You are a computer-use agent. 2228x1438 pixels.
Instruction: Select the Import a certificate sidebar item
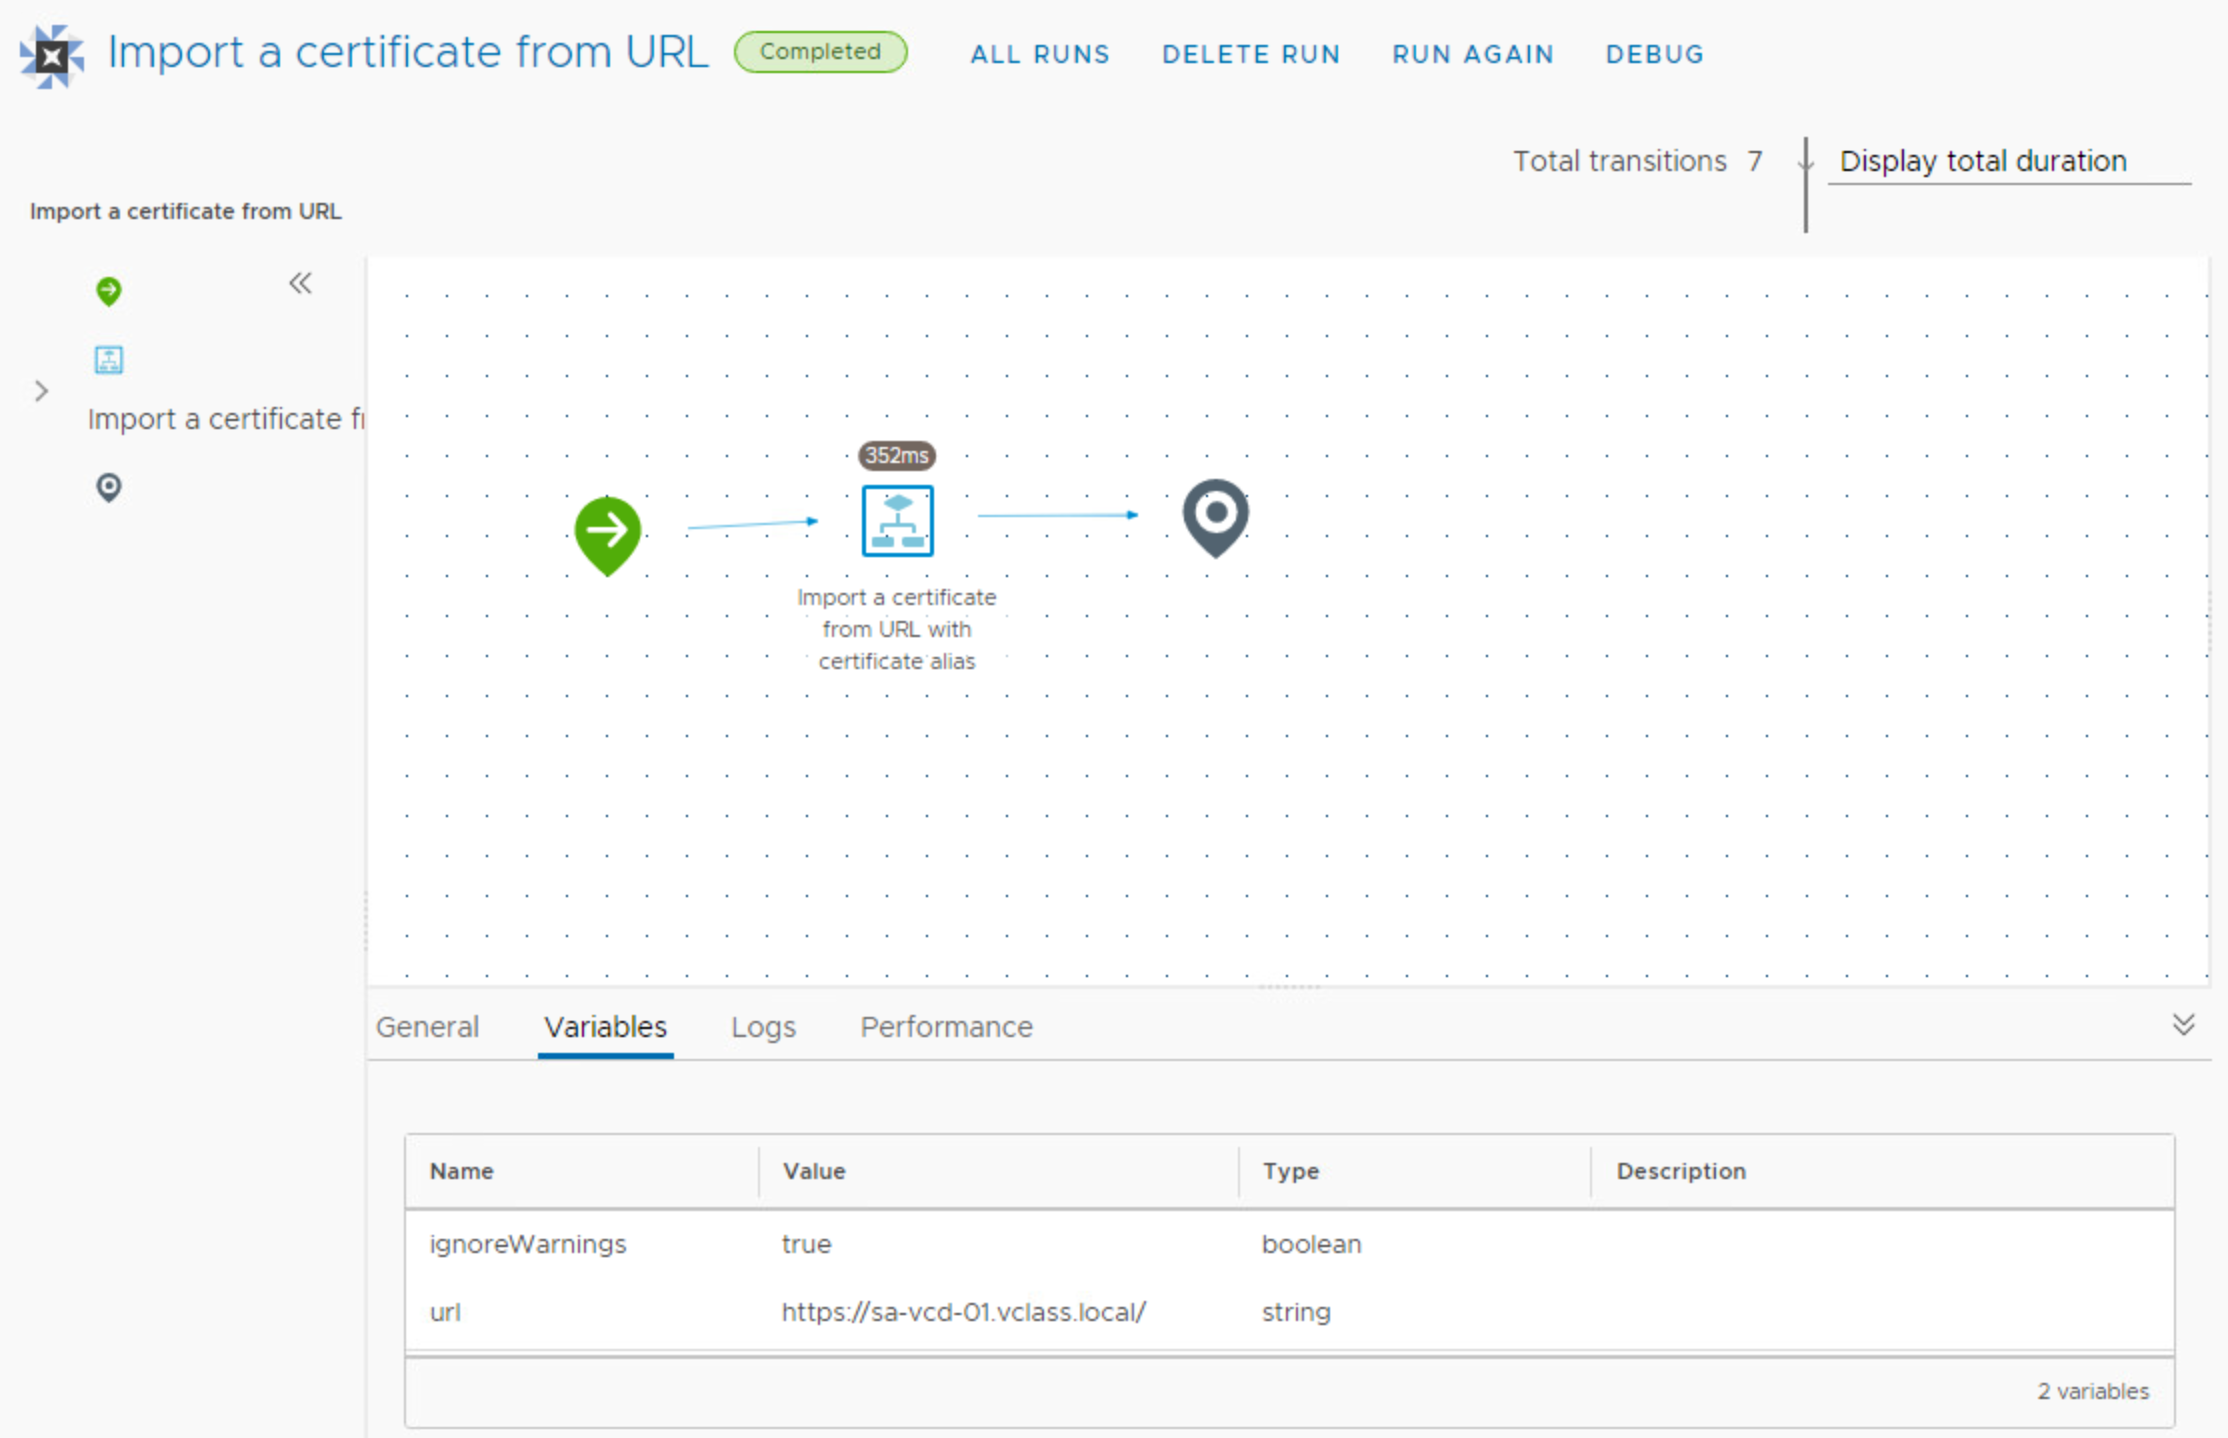click(226, 419)
